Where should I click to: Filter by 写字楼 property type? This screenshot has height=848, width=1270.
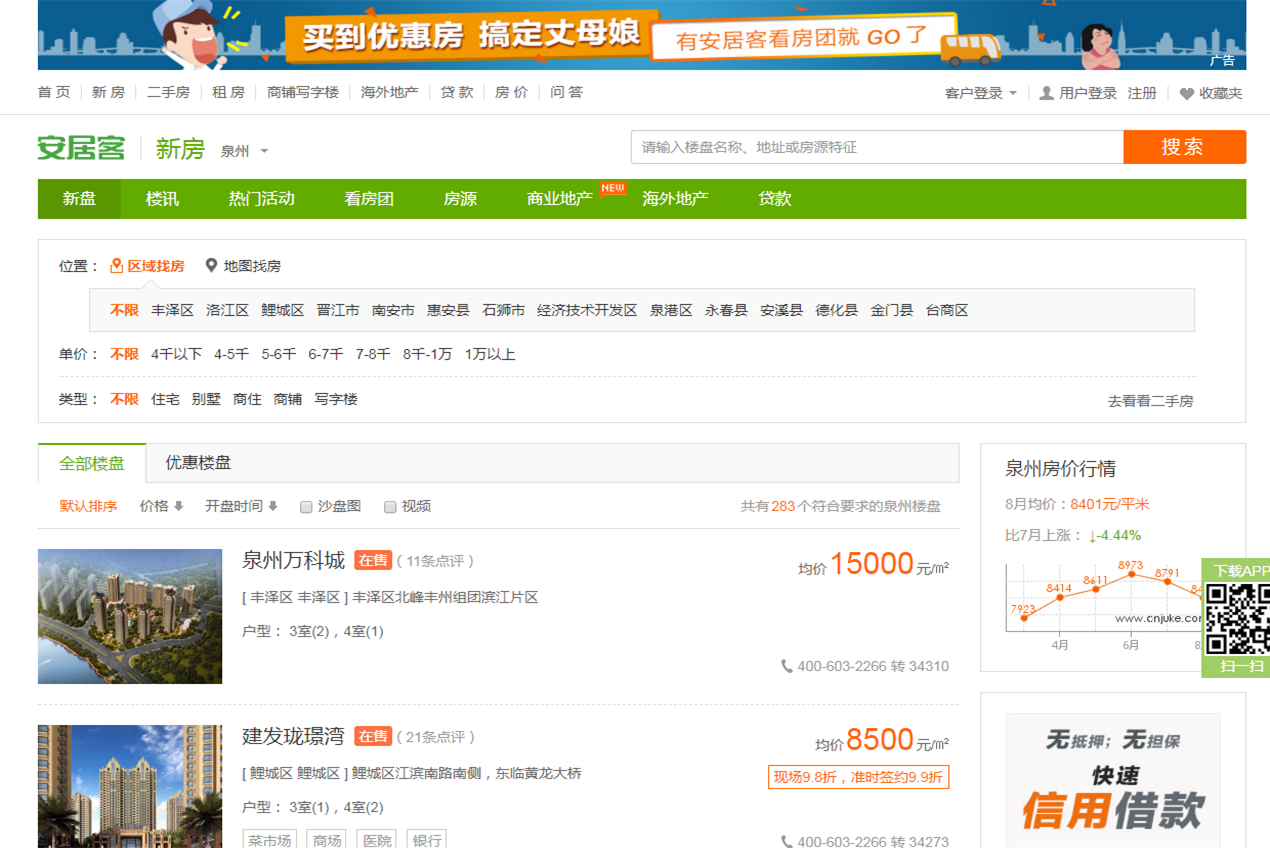point(336,399)
